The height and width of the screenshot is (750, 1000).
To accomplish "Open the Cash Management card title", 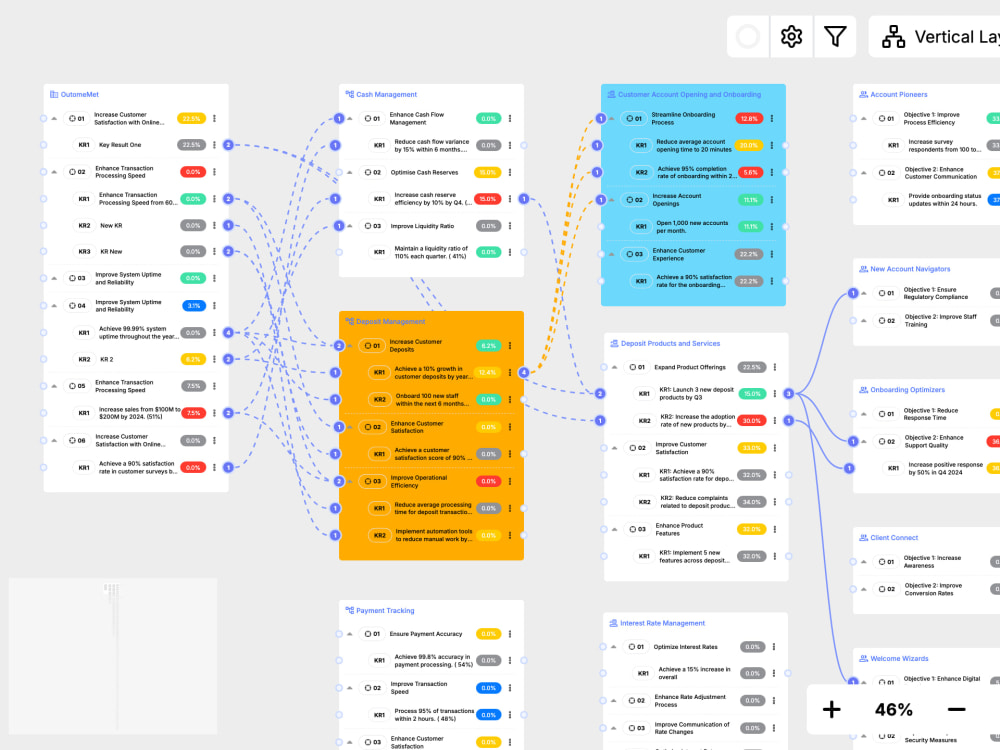I will pyautogui.click(x=386, y=94).
